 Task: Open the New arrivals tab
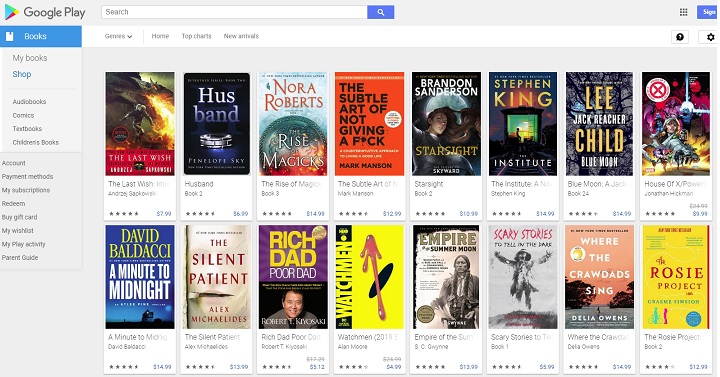(x=241, y=36)
